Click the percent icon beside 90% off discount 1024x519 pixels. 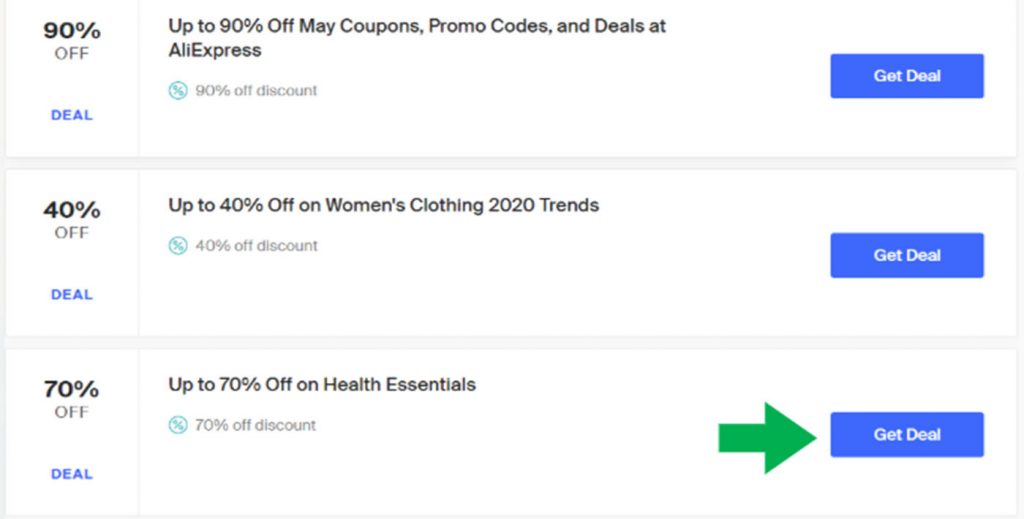tap(178, 90)
